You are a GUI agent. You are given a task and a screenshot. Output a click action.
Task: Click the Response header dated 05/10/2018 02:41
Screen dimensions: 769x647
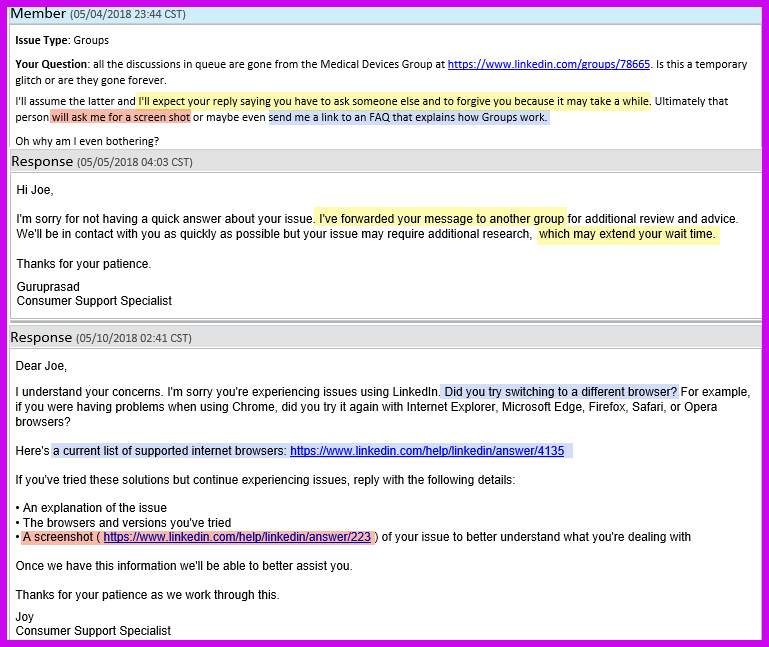pyautogui.click(x=385, y=337)
